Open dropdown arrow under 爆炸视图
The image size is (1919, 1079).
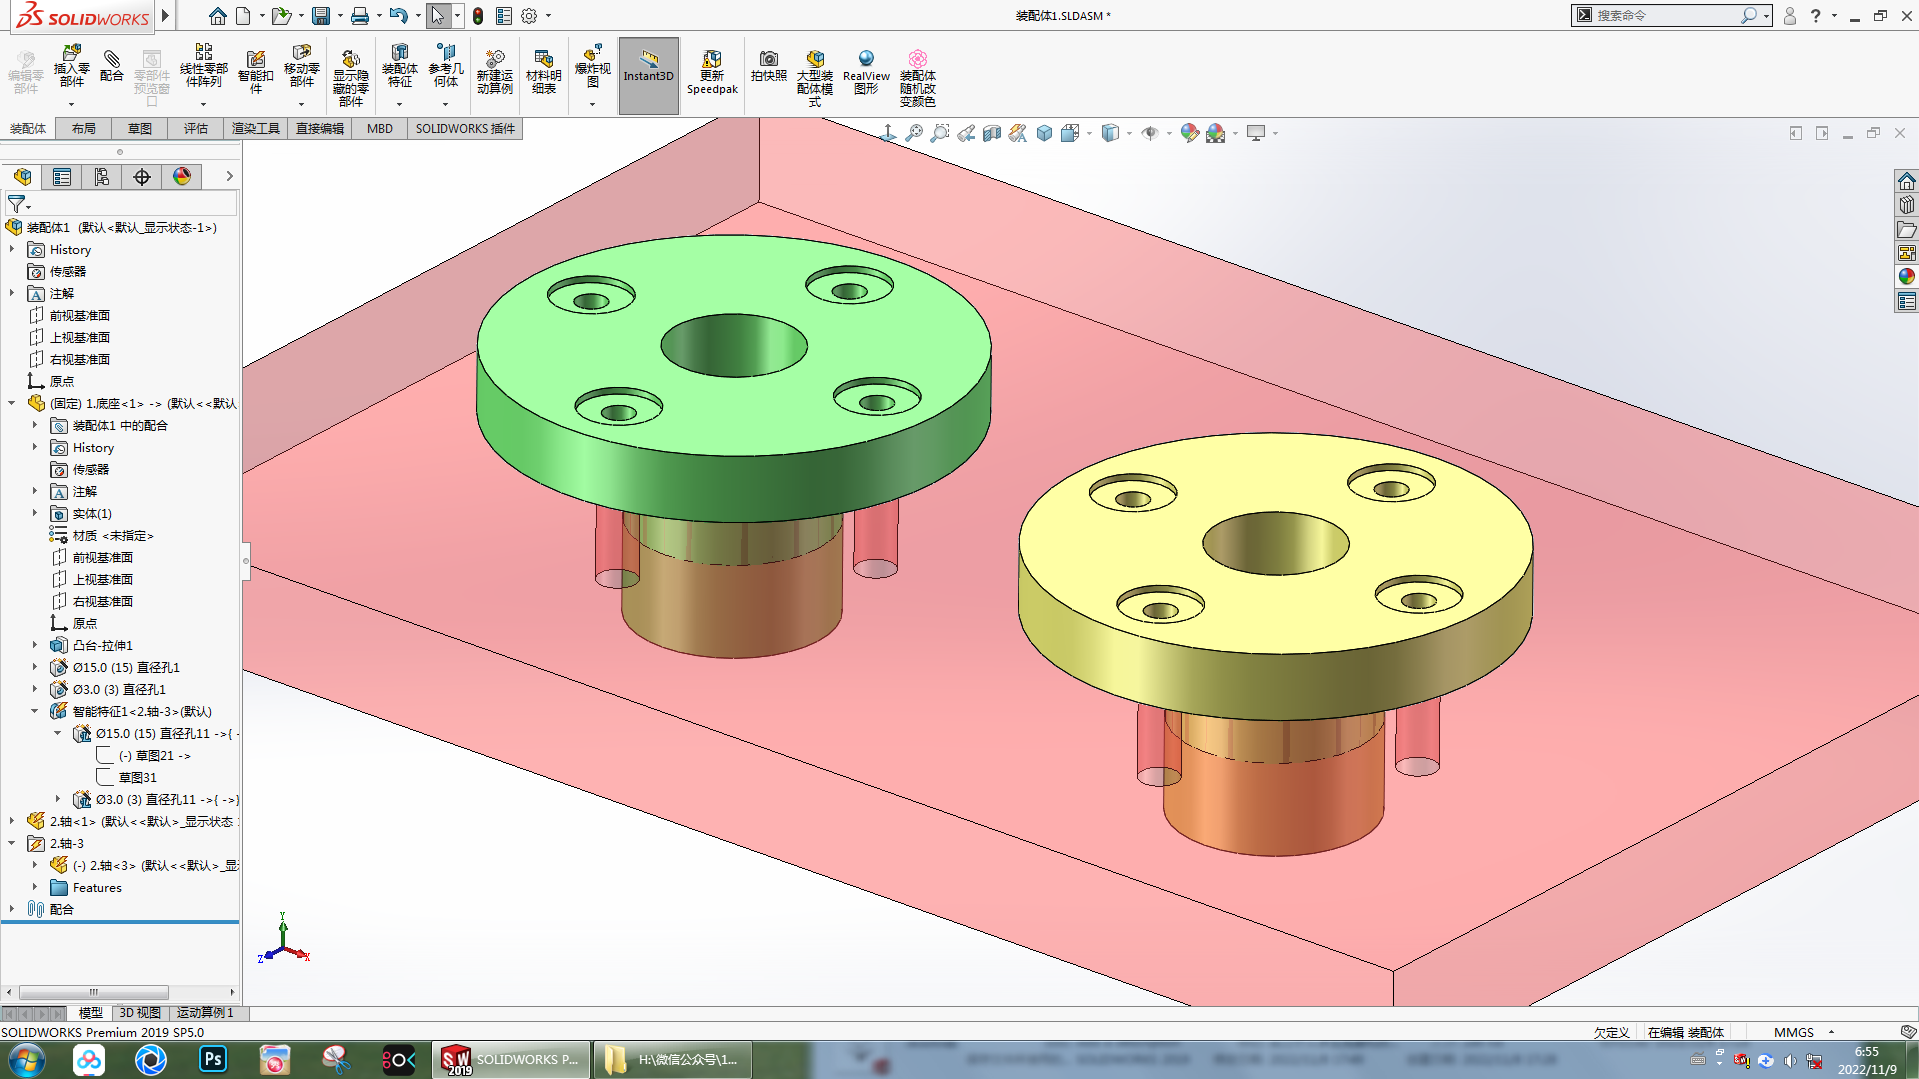coord(592,104)
